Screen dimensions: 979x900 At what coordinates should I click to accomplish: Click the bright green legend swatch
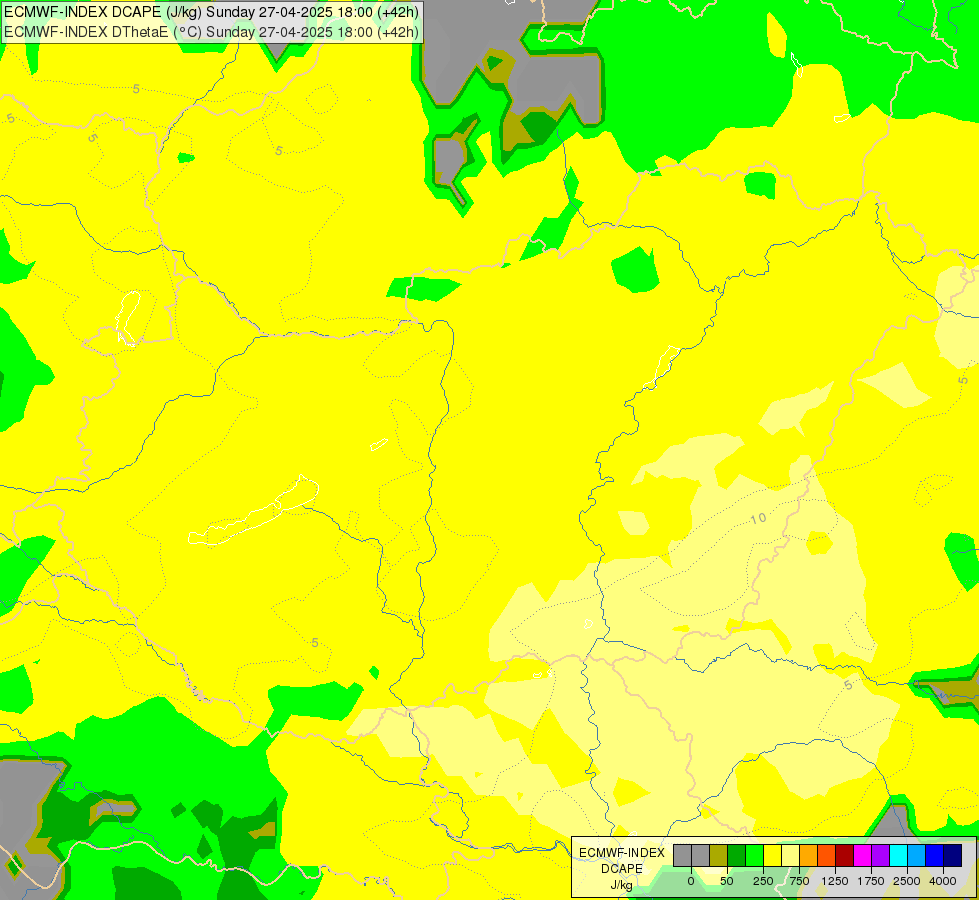click(x=755, y=856)
